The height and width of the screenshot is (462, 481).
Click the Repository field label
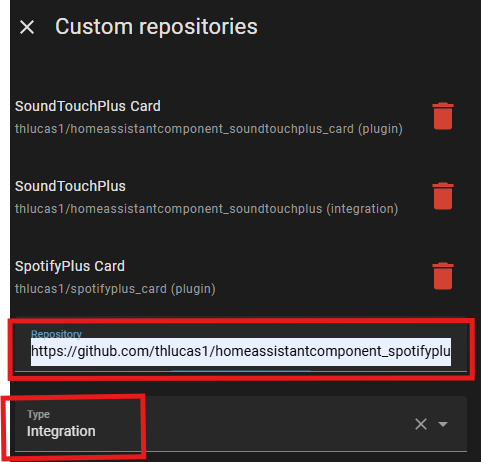tap(56, 334)
